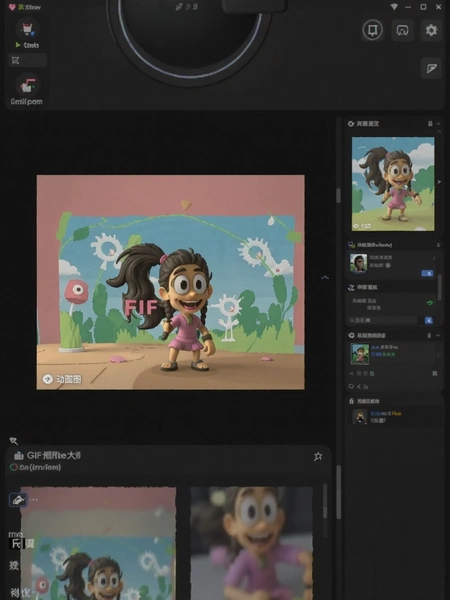The width and height of the screenshot is (450, 600).
Task: Click the blue button under the avatar entry
Action: [x=427, y=273]
